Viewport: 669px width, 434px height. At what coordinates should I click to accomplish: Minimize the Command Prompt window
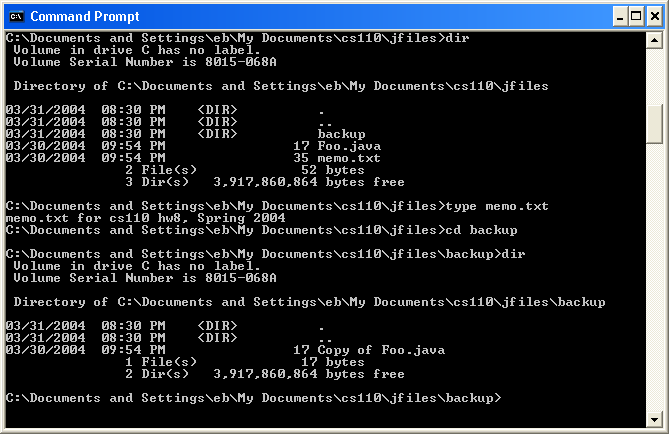click(620, 17)
